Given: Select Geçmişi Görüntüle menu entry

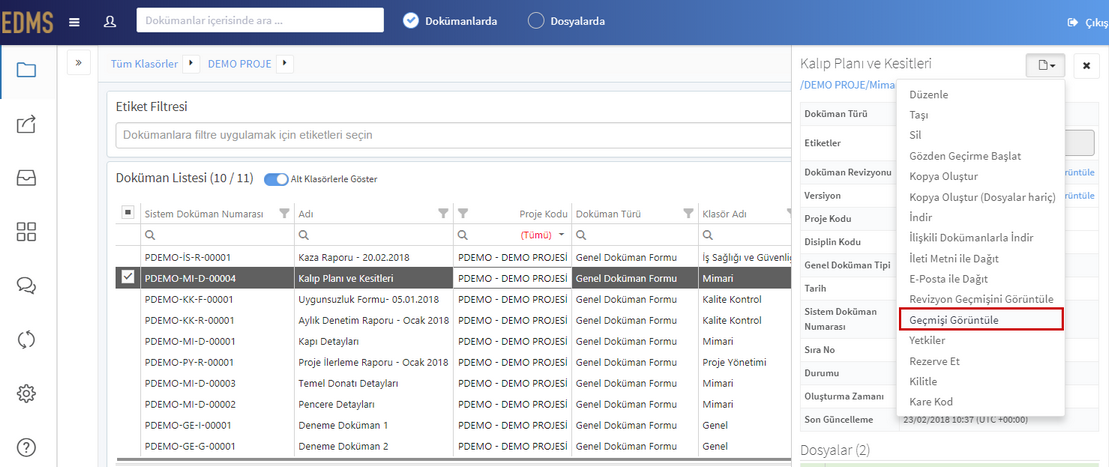Looking at the screenshot, I should (x=980, y=320).
